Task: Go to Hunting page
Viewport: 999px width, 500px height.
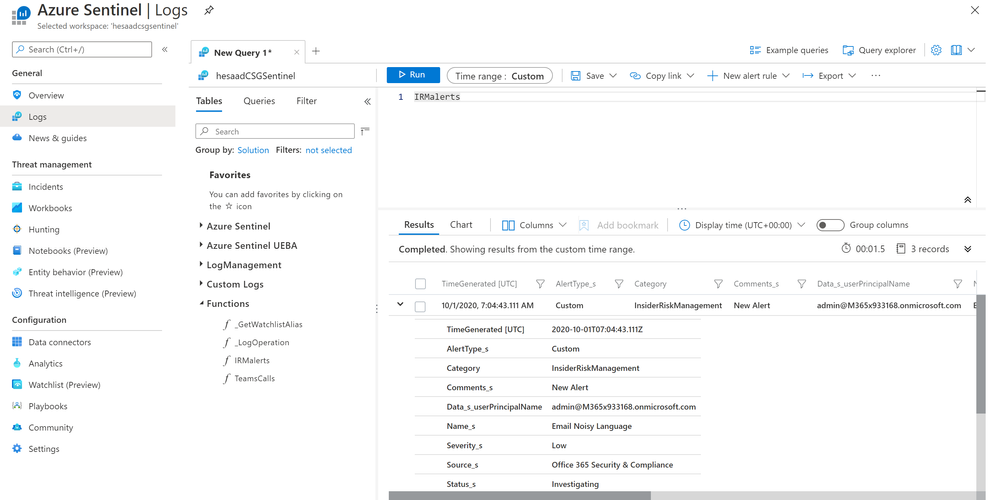Action: point(43,230)
